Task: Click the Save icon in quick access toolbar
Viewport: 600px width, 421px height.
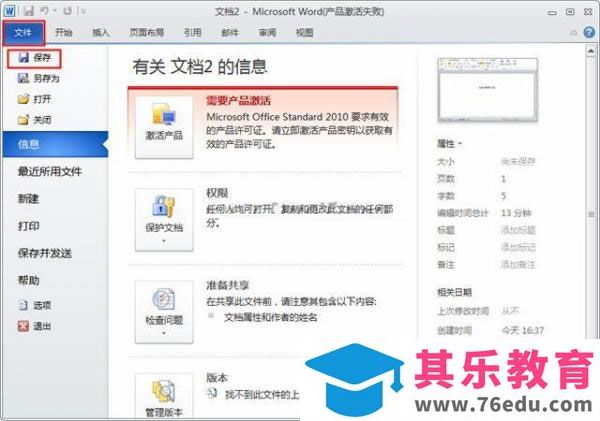Action: pos(28,11)
